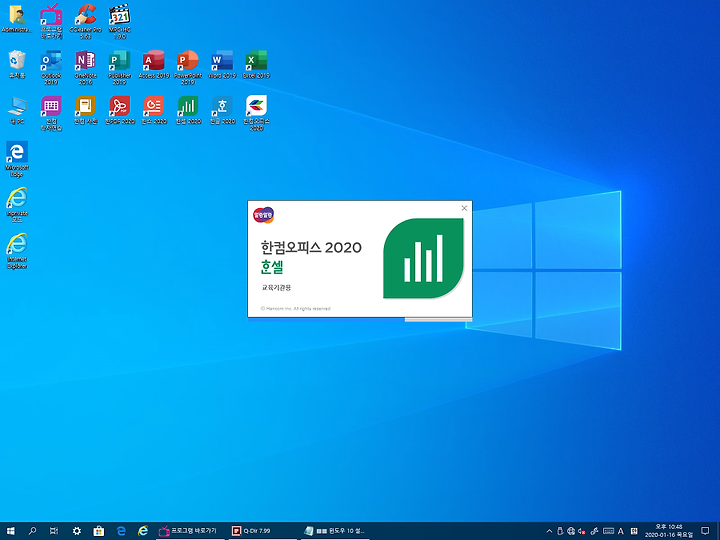
Task: Show hidden system tray icons
Action: click(549, 531)
